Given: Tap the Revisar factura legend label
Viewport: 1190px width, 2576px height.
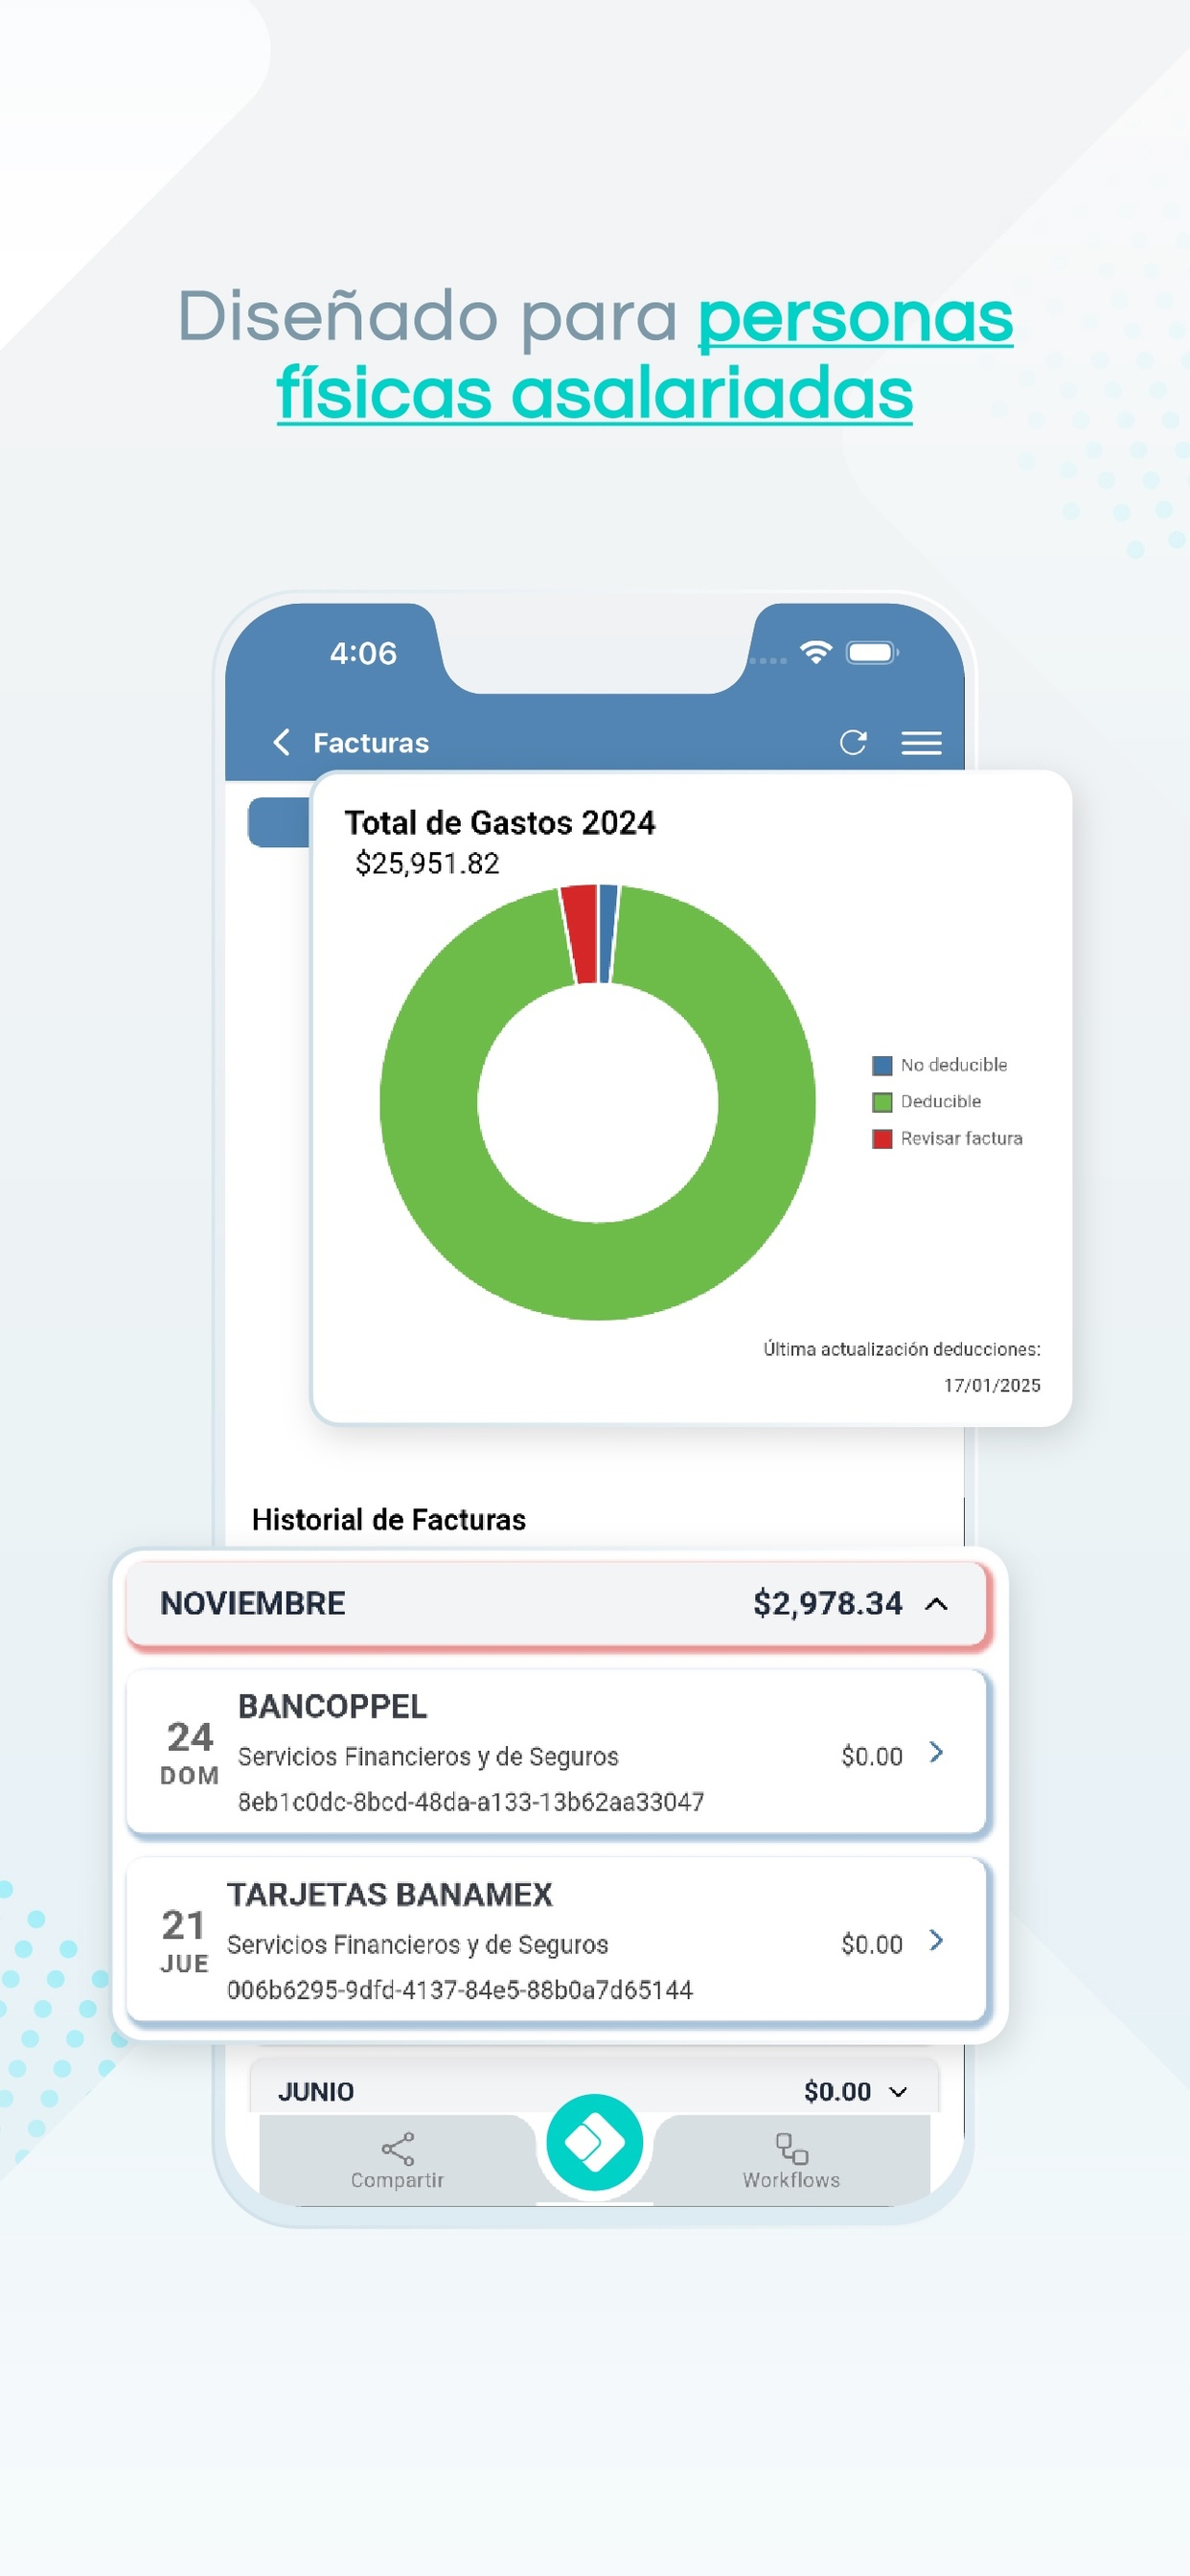Looking at the screenshot, I should [x=961, y=1139].
